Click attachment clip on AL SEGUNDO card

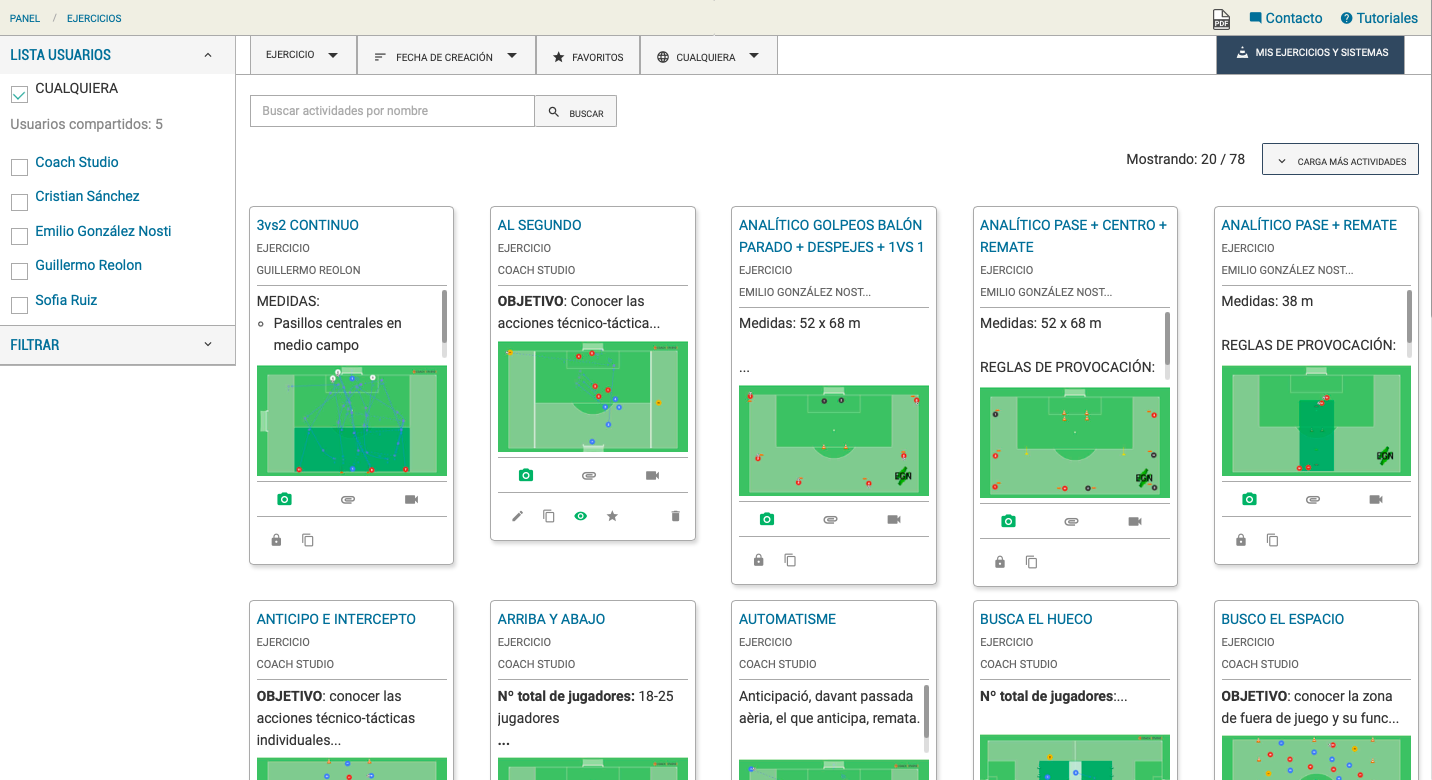pyautogui.click(x=589, y=475)
